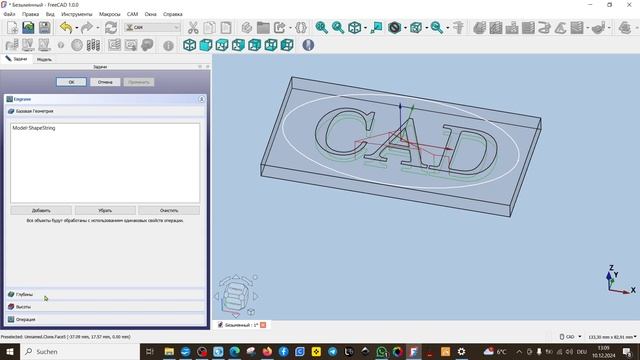
Task: Create a new document with toolbar icon
Action: click(12, 27)
